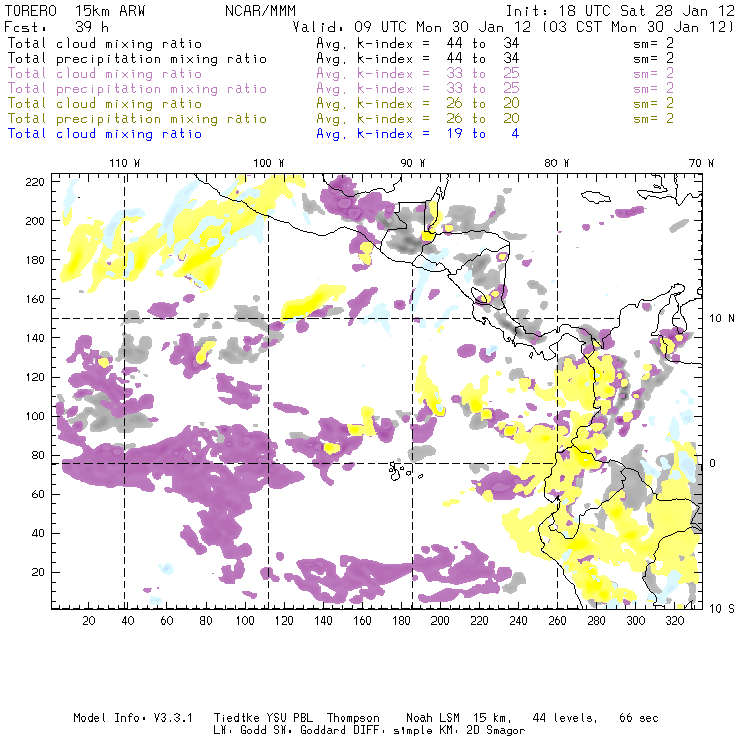Click the black "Total precipitation mixing ratio" legend line
740x740 pixels.
click(137, 59)
